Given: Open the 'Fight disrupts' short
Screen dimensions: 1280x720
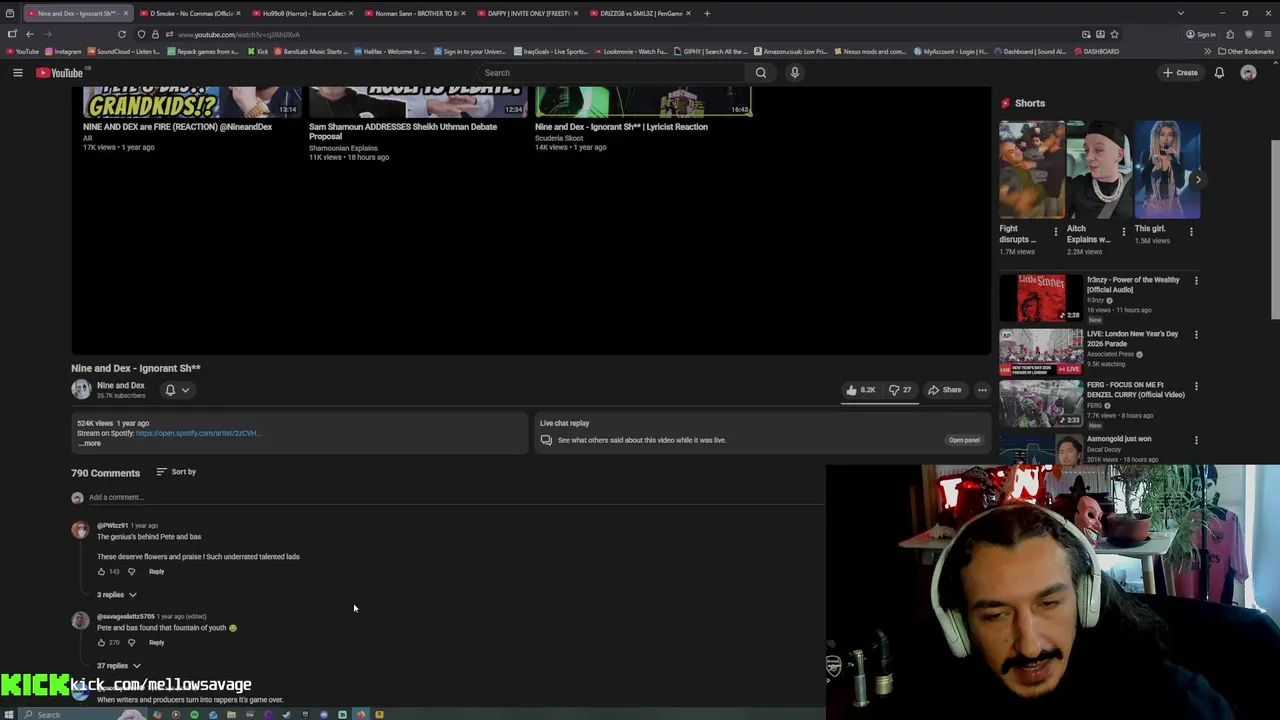Looking at the screenshot, I should coord(1032,170).
